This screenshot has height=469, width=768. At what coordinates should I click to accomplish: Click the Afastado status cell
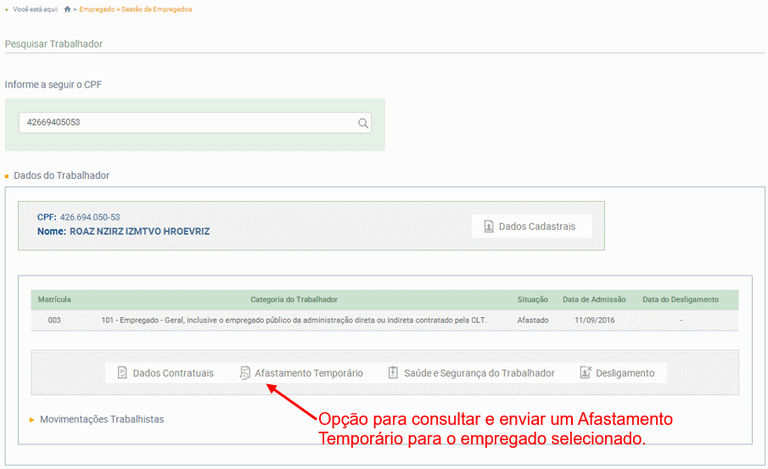coord(533,320)
